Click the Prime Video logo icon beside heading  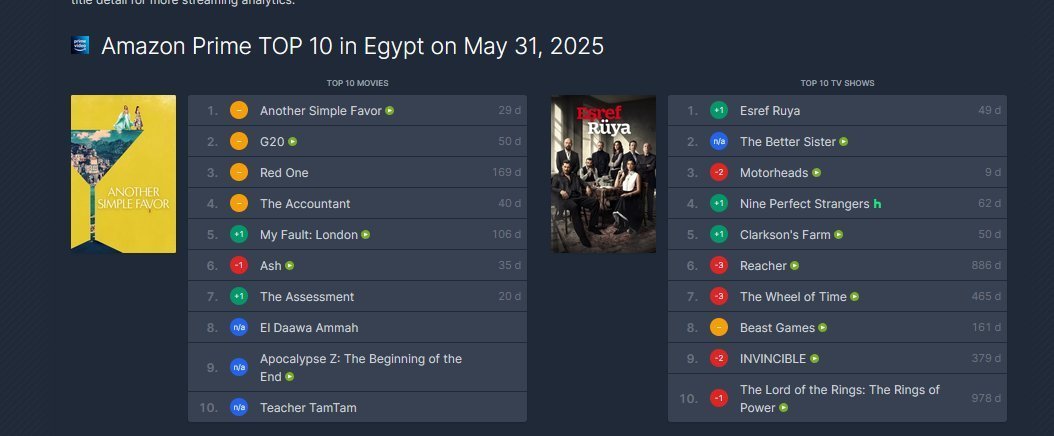(x=80, y=45)
